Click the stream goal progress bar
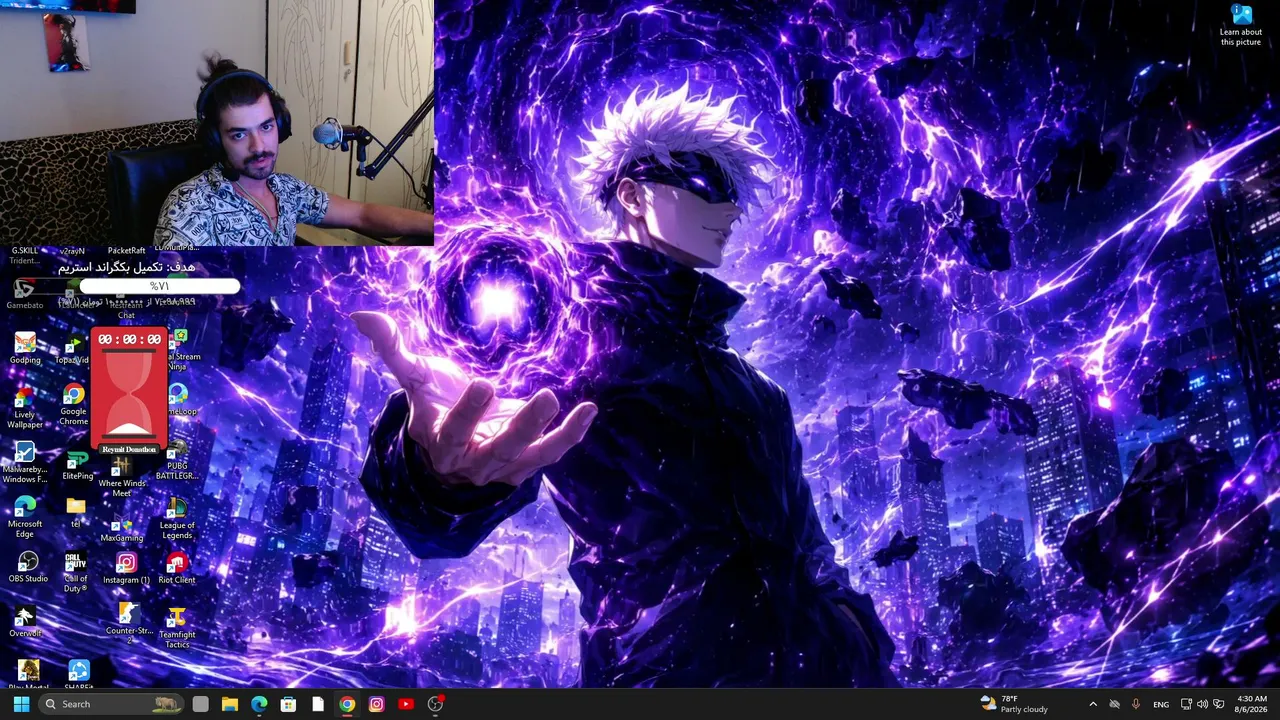Image resolution: width=1280 pixels, height=720 pixels. tap(160, 286)
